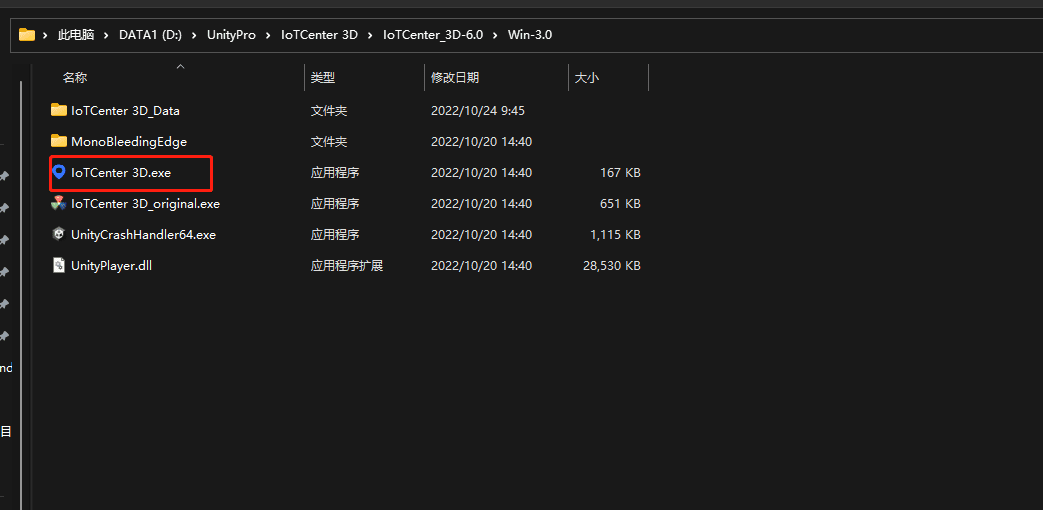Click the 1,115 KB size value
The width and height of the screenshot is (1043, 510).
[615, 235]
